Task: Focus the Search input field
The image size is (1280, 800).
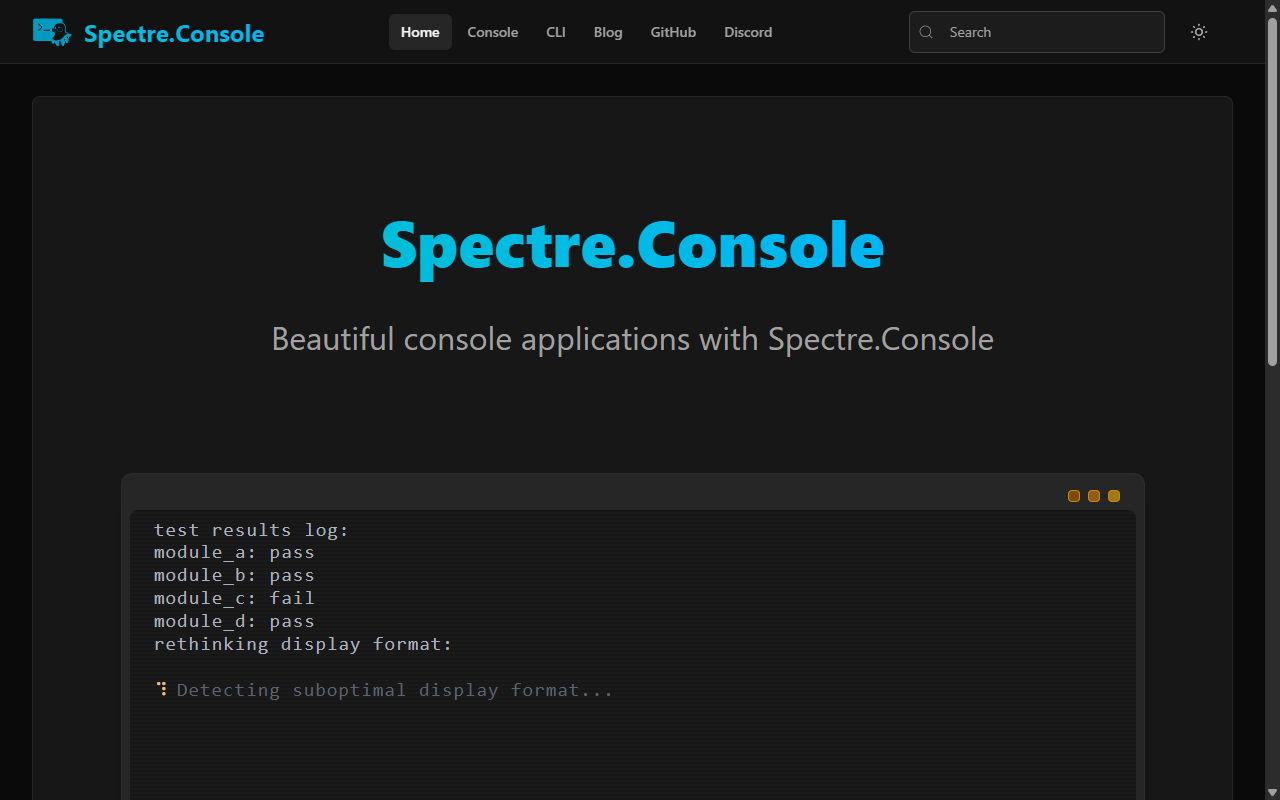Action: 1037,32
